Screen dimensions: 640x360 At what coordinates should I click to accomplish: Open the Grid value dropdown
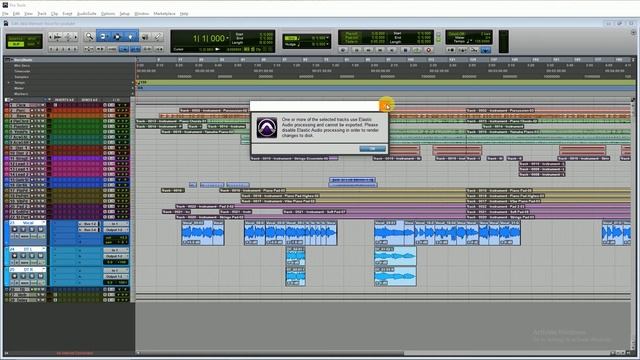[328, 38]
